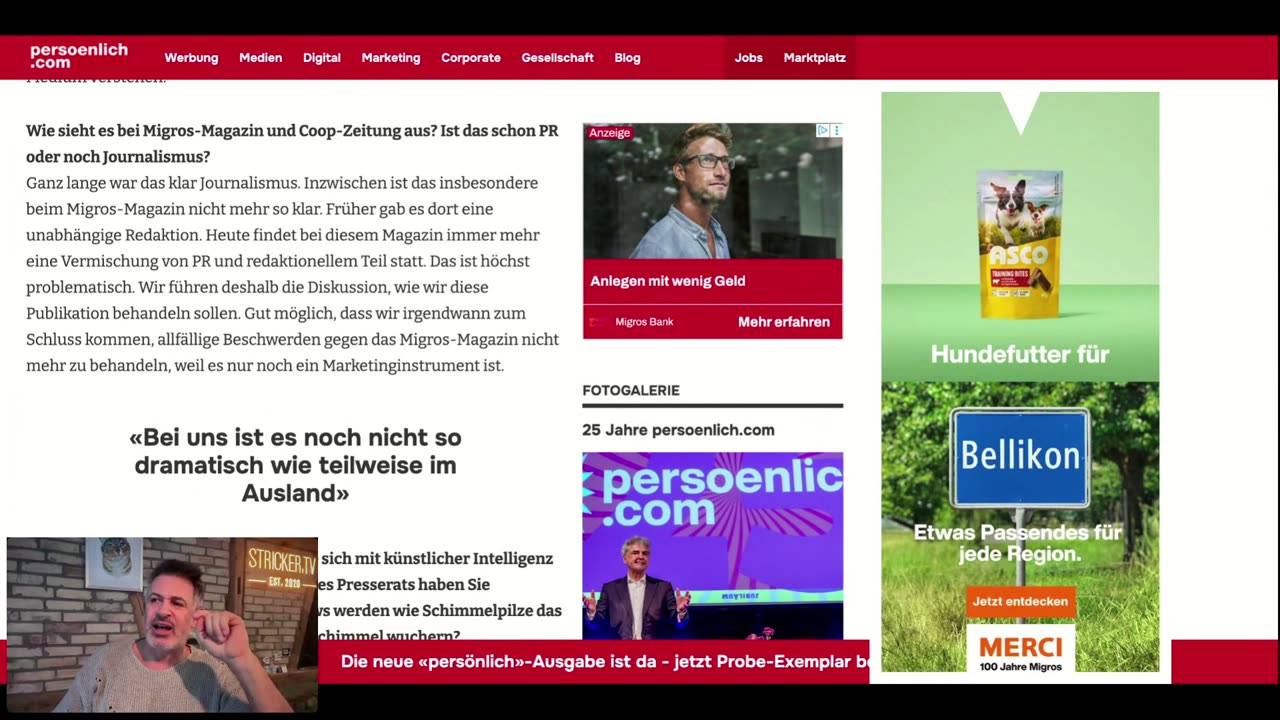This screenshot has height=720, width=1280.
Task: Click the Migros Bank ad photo of man with glasses
Action: (712, 191)
